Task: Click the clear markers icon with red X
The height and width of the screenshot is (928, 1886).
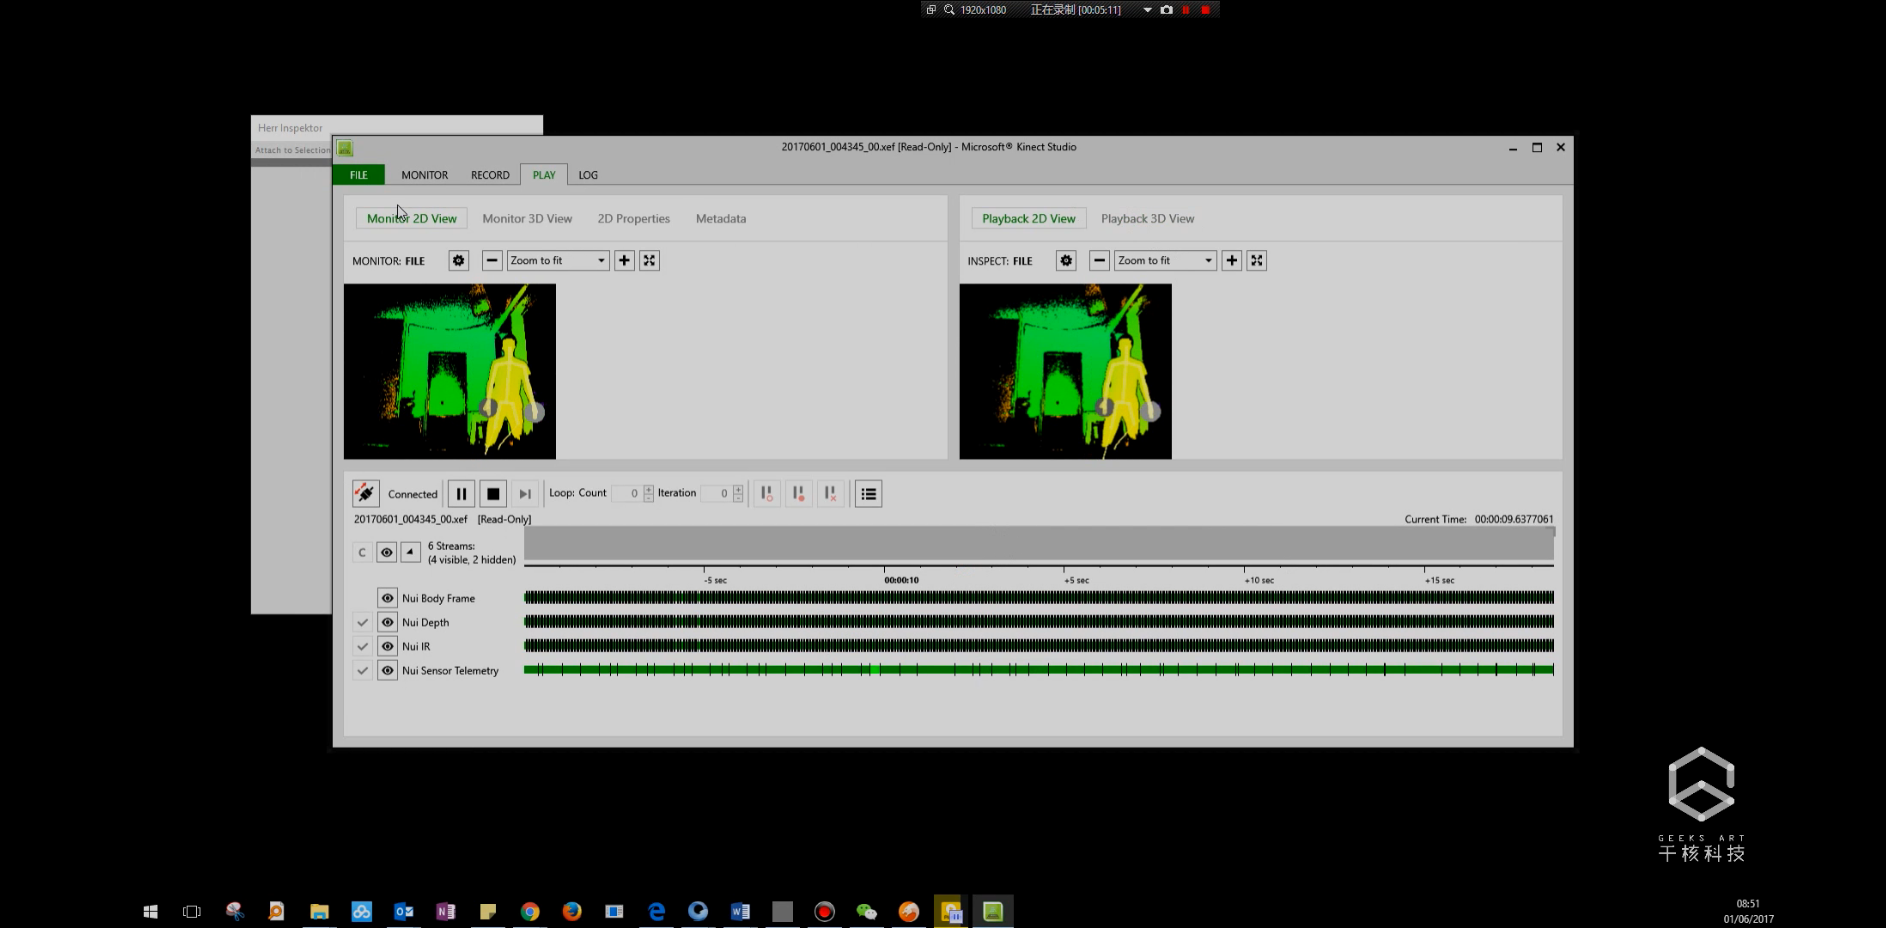Action: tap(831, 493)
